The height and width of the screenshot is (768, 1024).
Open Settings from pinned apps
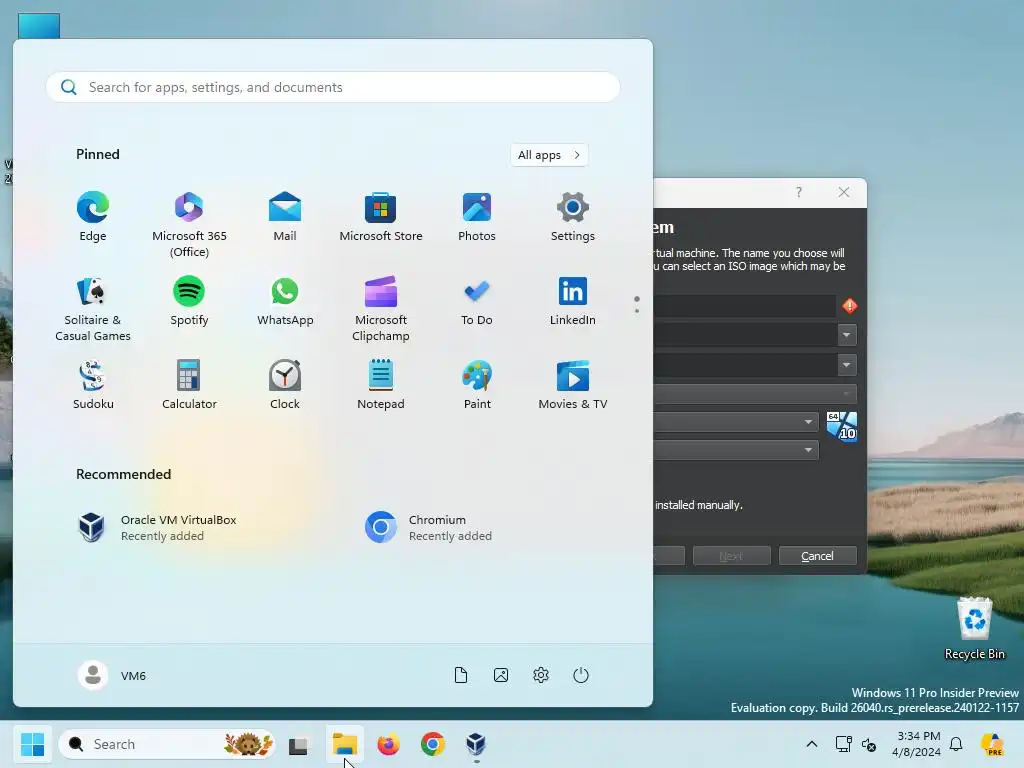[573, 217]
